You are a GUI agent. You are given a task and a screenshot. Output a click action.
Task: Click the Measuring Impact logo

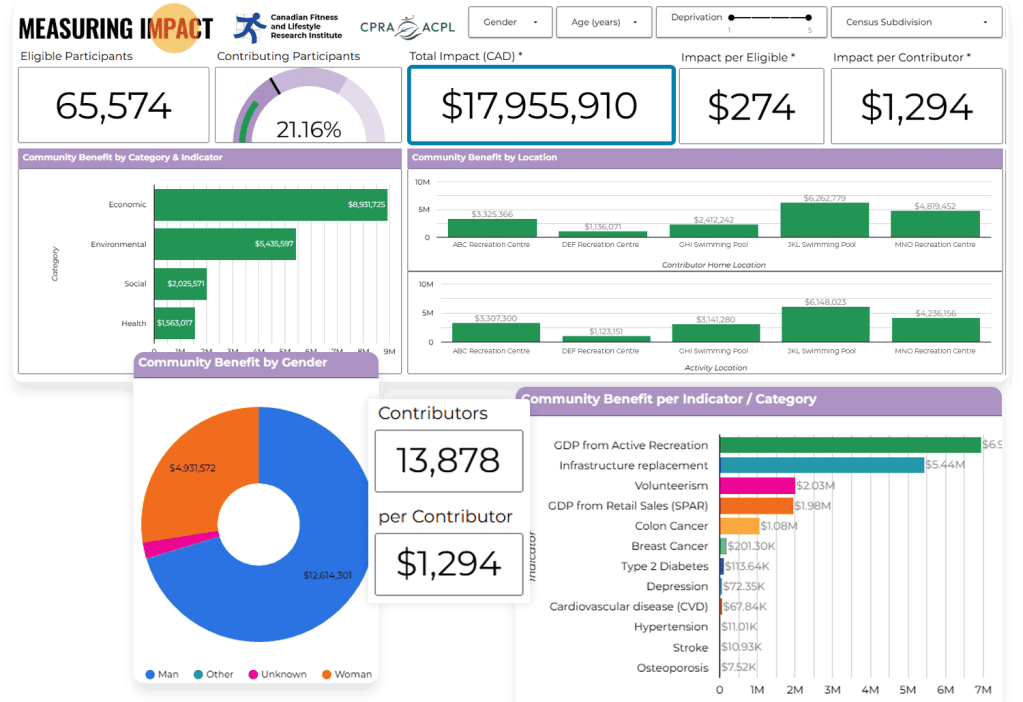pyautogui.click(x=115, y=27)
